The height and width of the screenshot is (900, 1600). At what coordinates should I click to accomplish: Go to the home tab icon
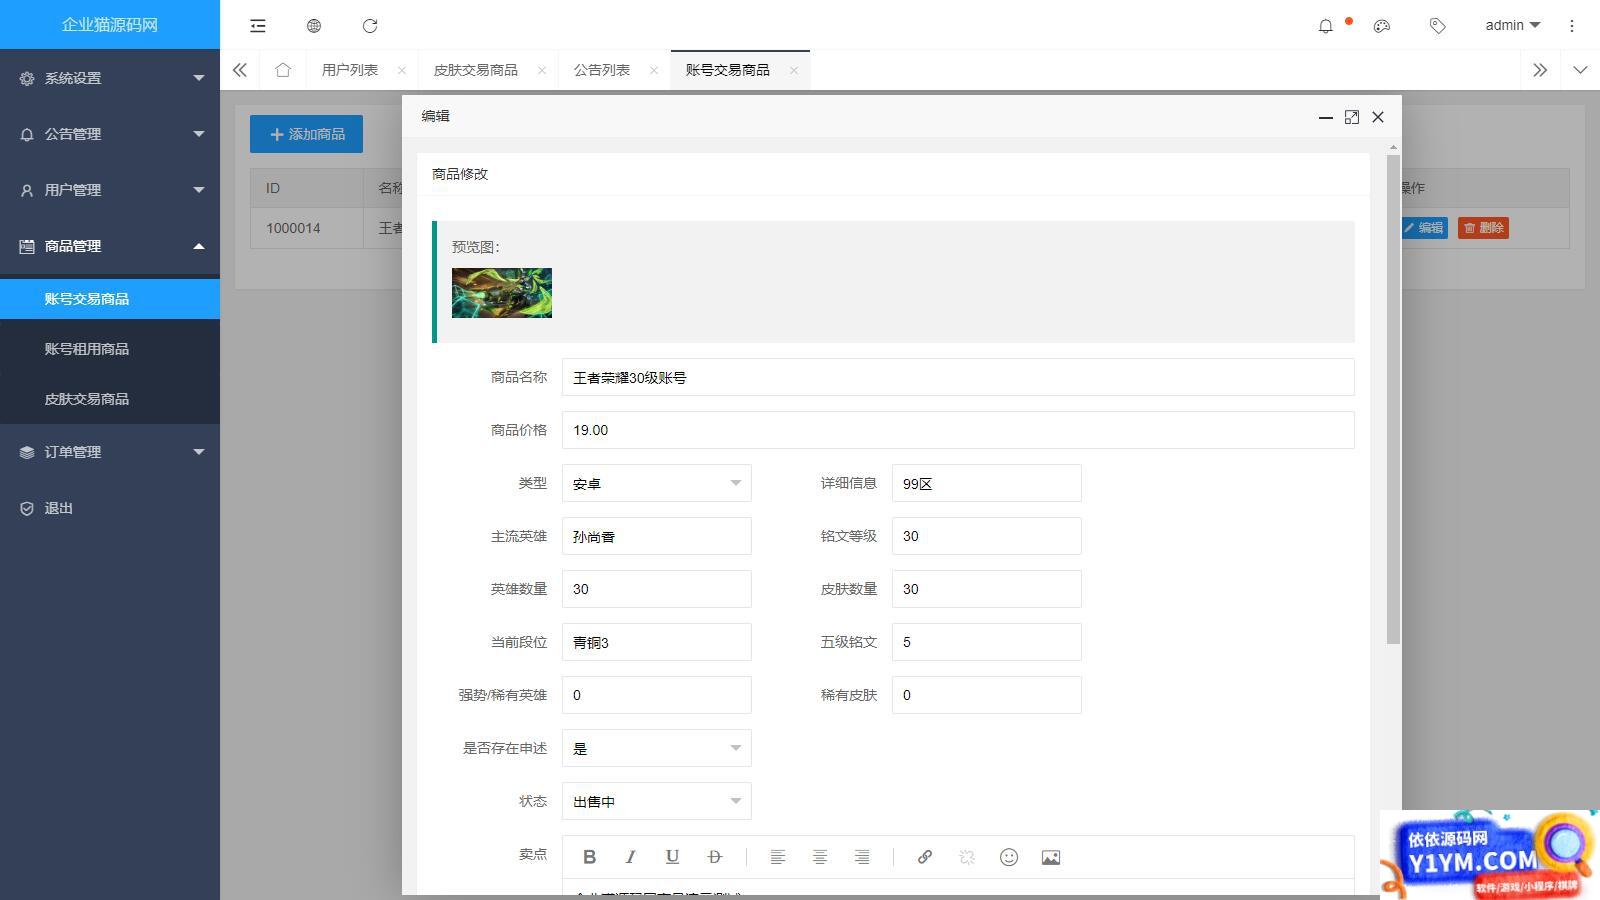click(x=283, y=70)
